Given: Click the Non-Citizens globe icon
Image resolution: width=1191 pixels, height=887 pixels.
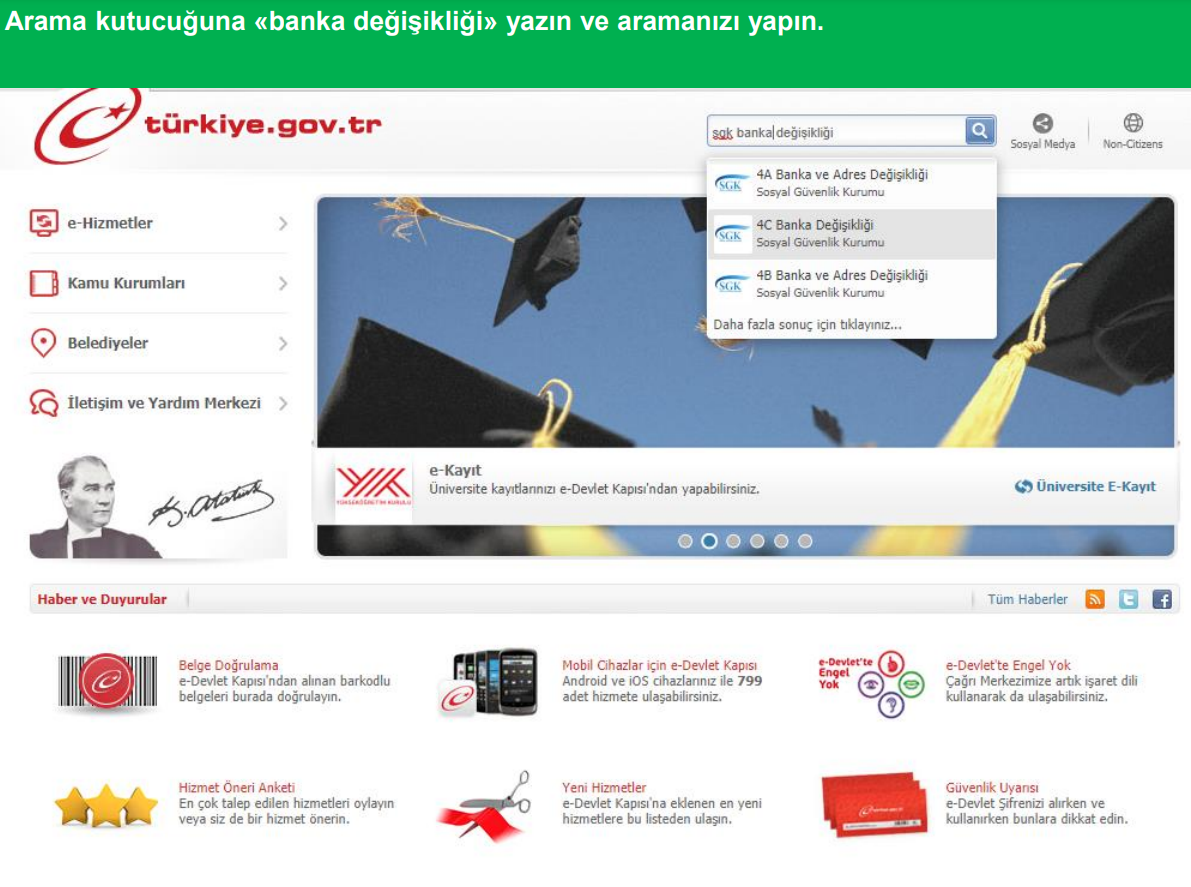Looking at the screenshot, I should point(1133,124).
